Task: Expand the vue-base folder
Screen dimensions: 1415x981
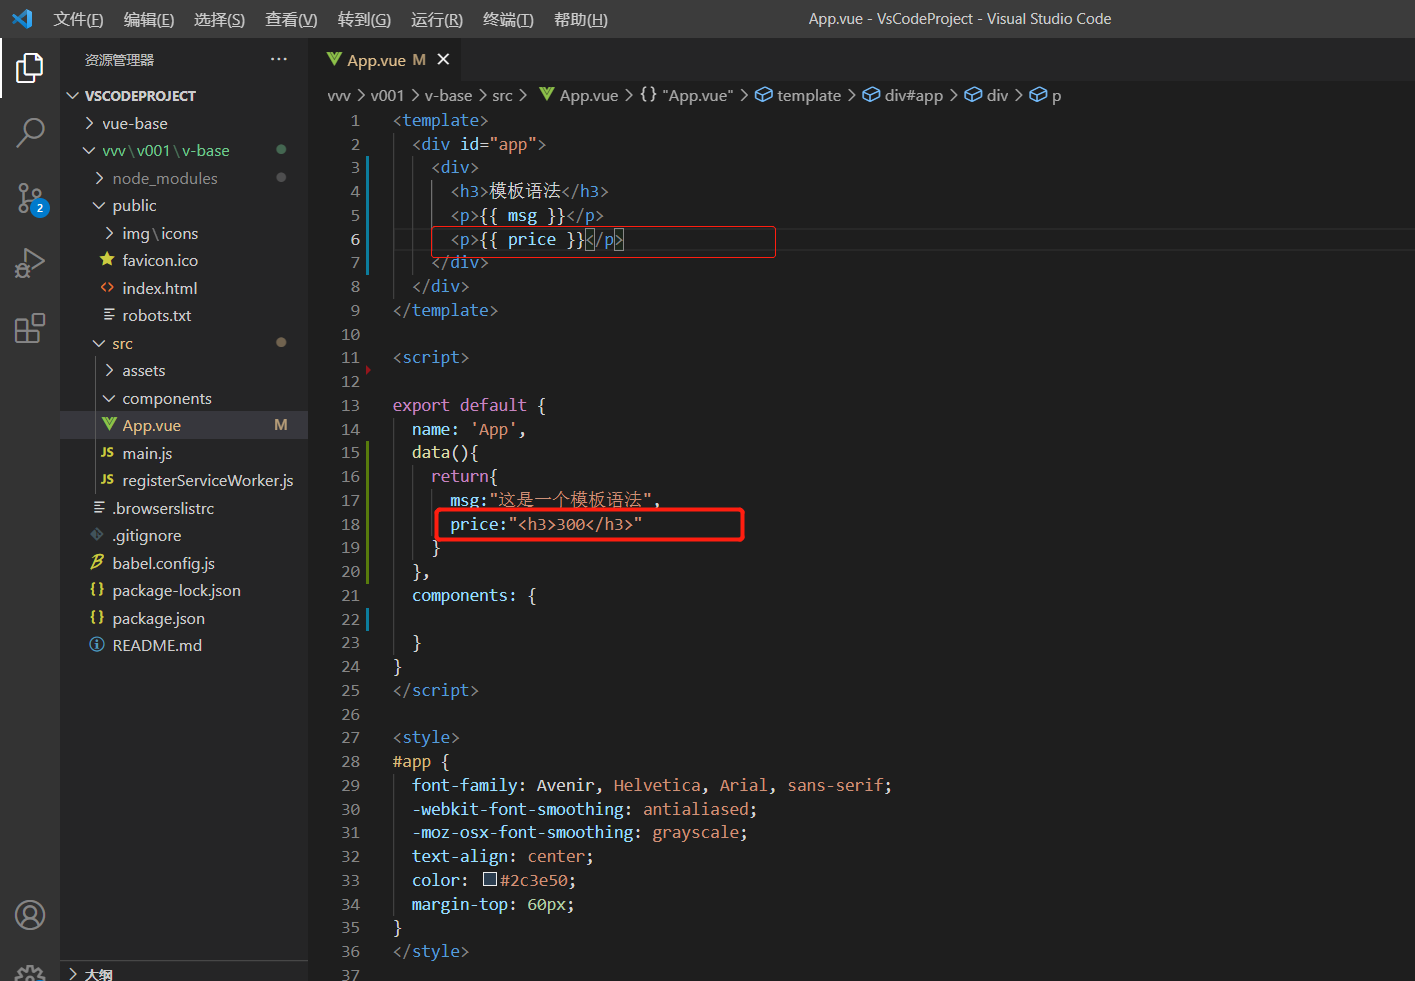Action: (89, 123)
